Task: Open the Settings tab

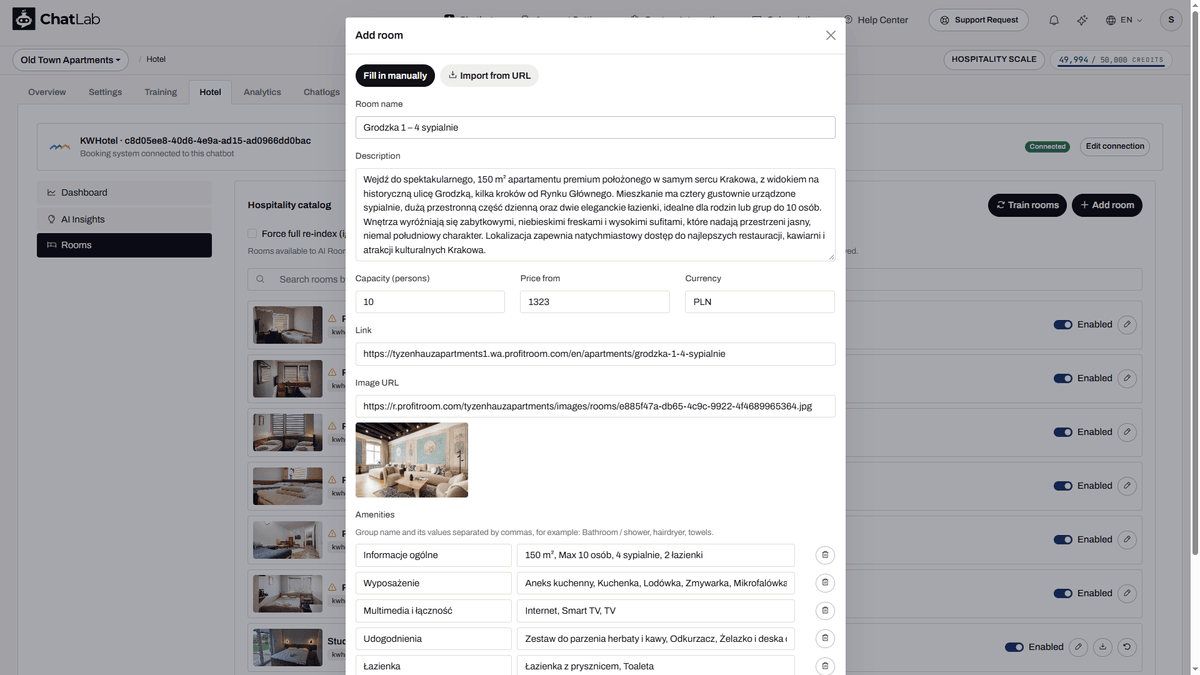Action: [105, 92]
